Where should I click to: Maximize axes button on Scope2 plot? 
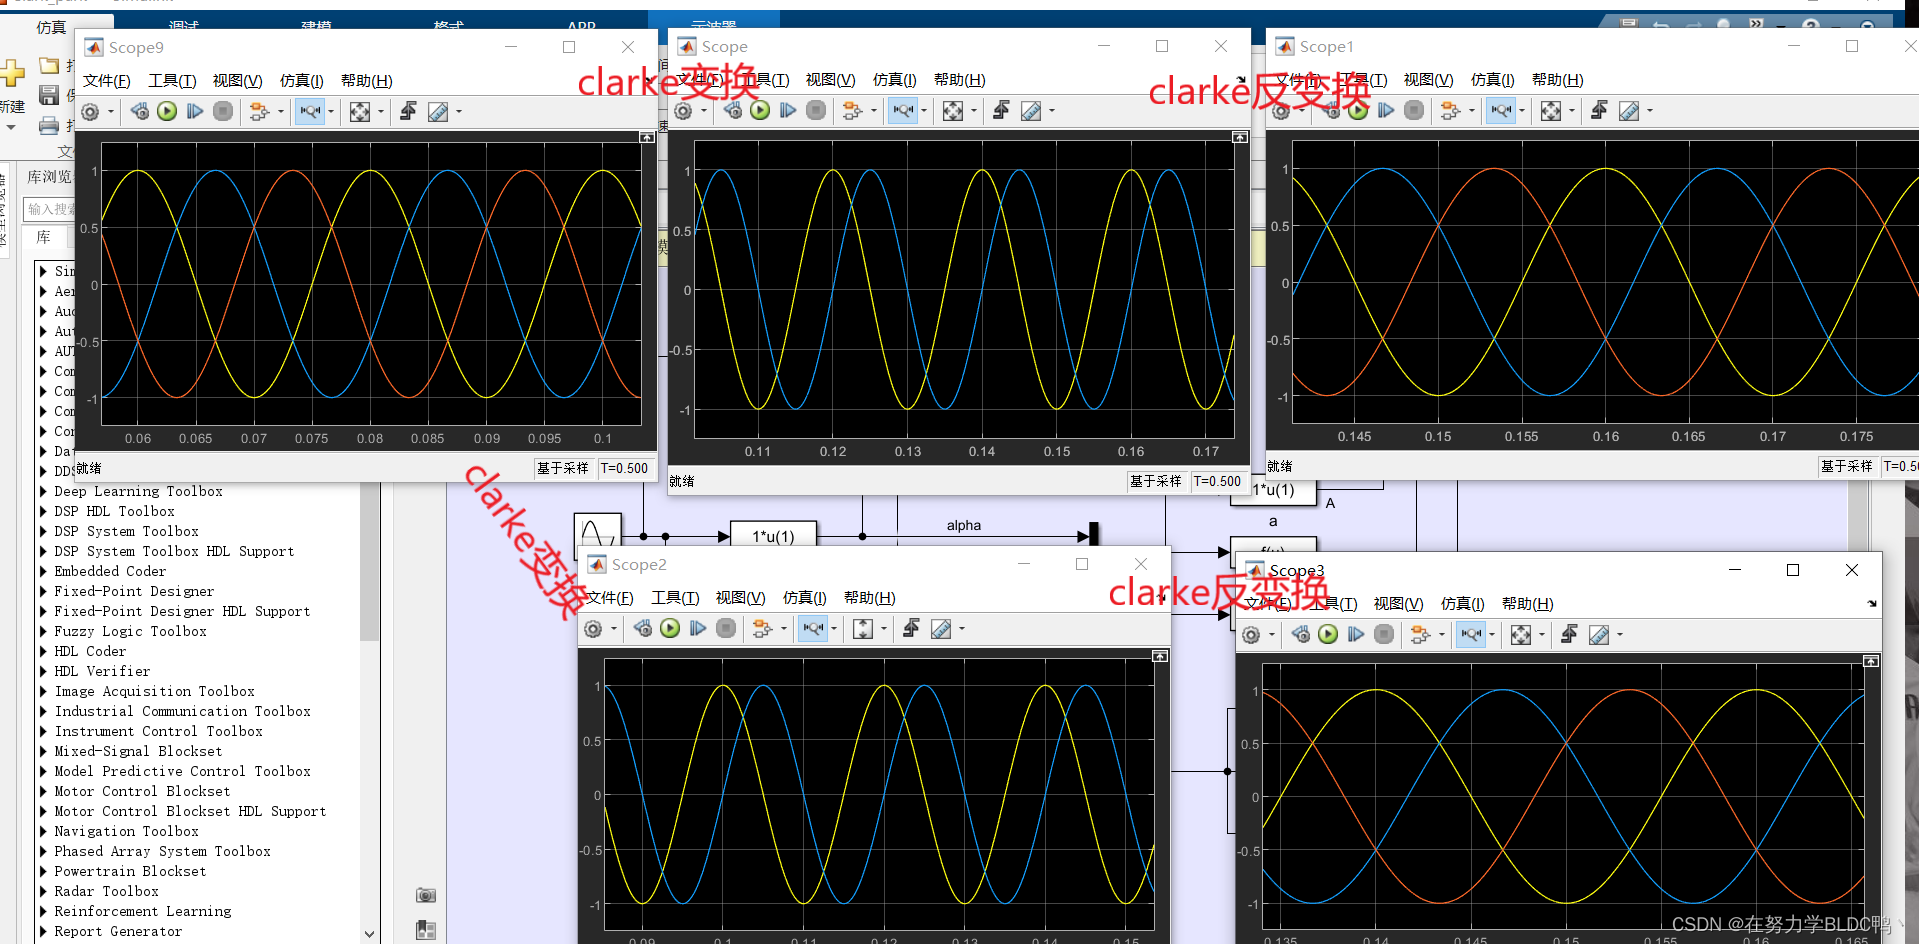[1160, 656]
